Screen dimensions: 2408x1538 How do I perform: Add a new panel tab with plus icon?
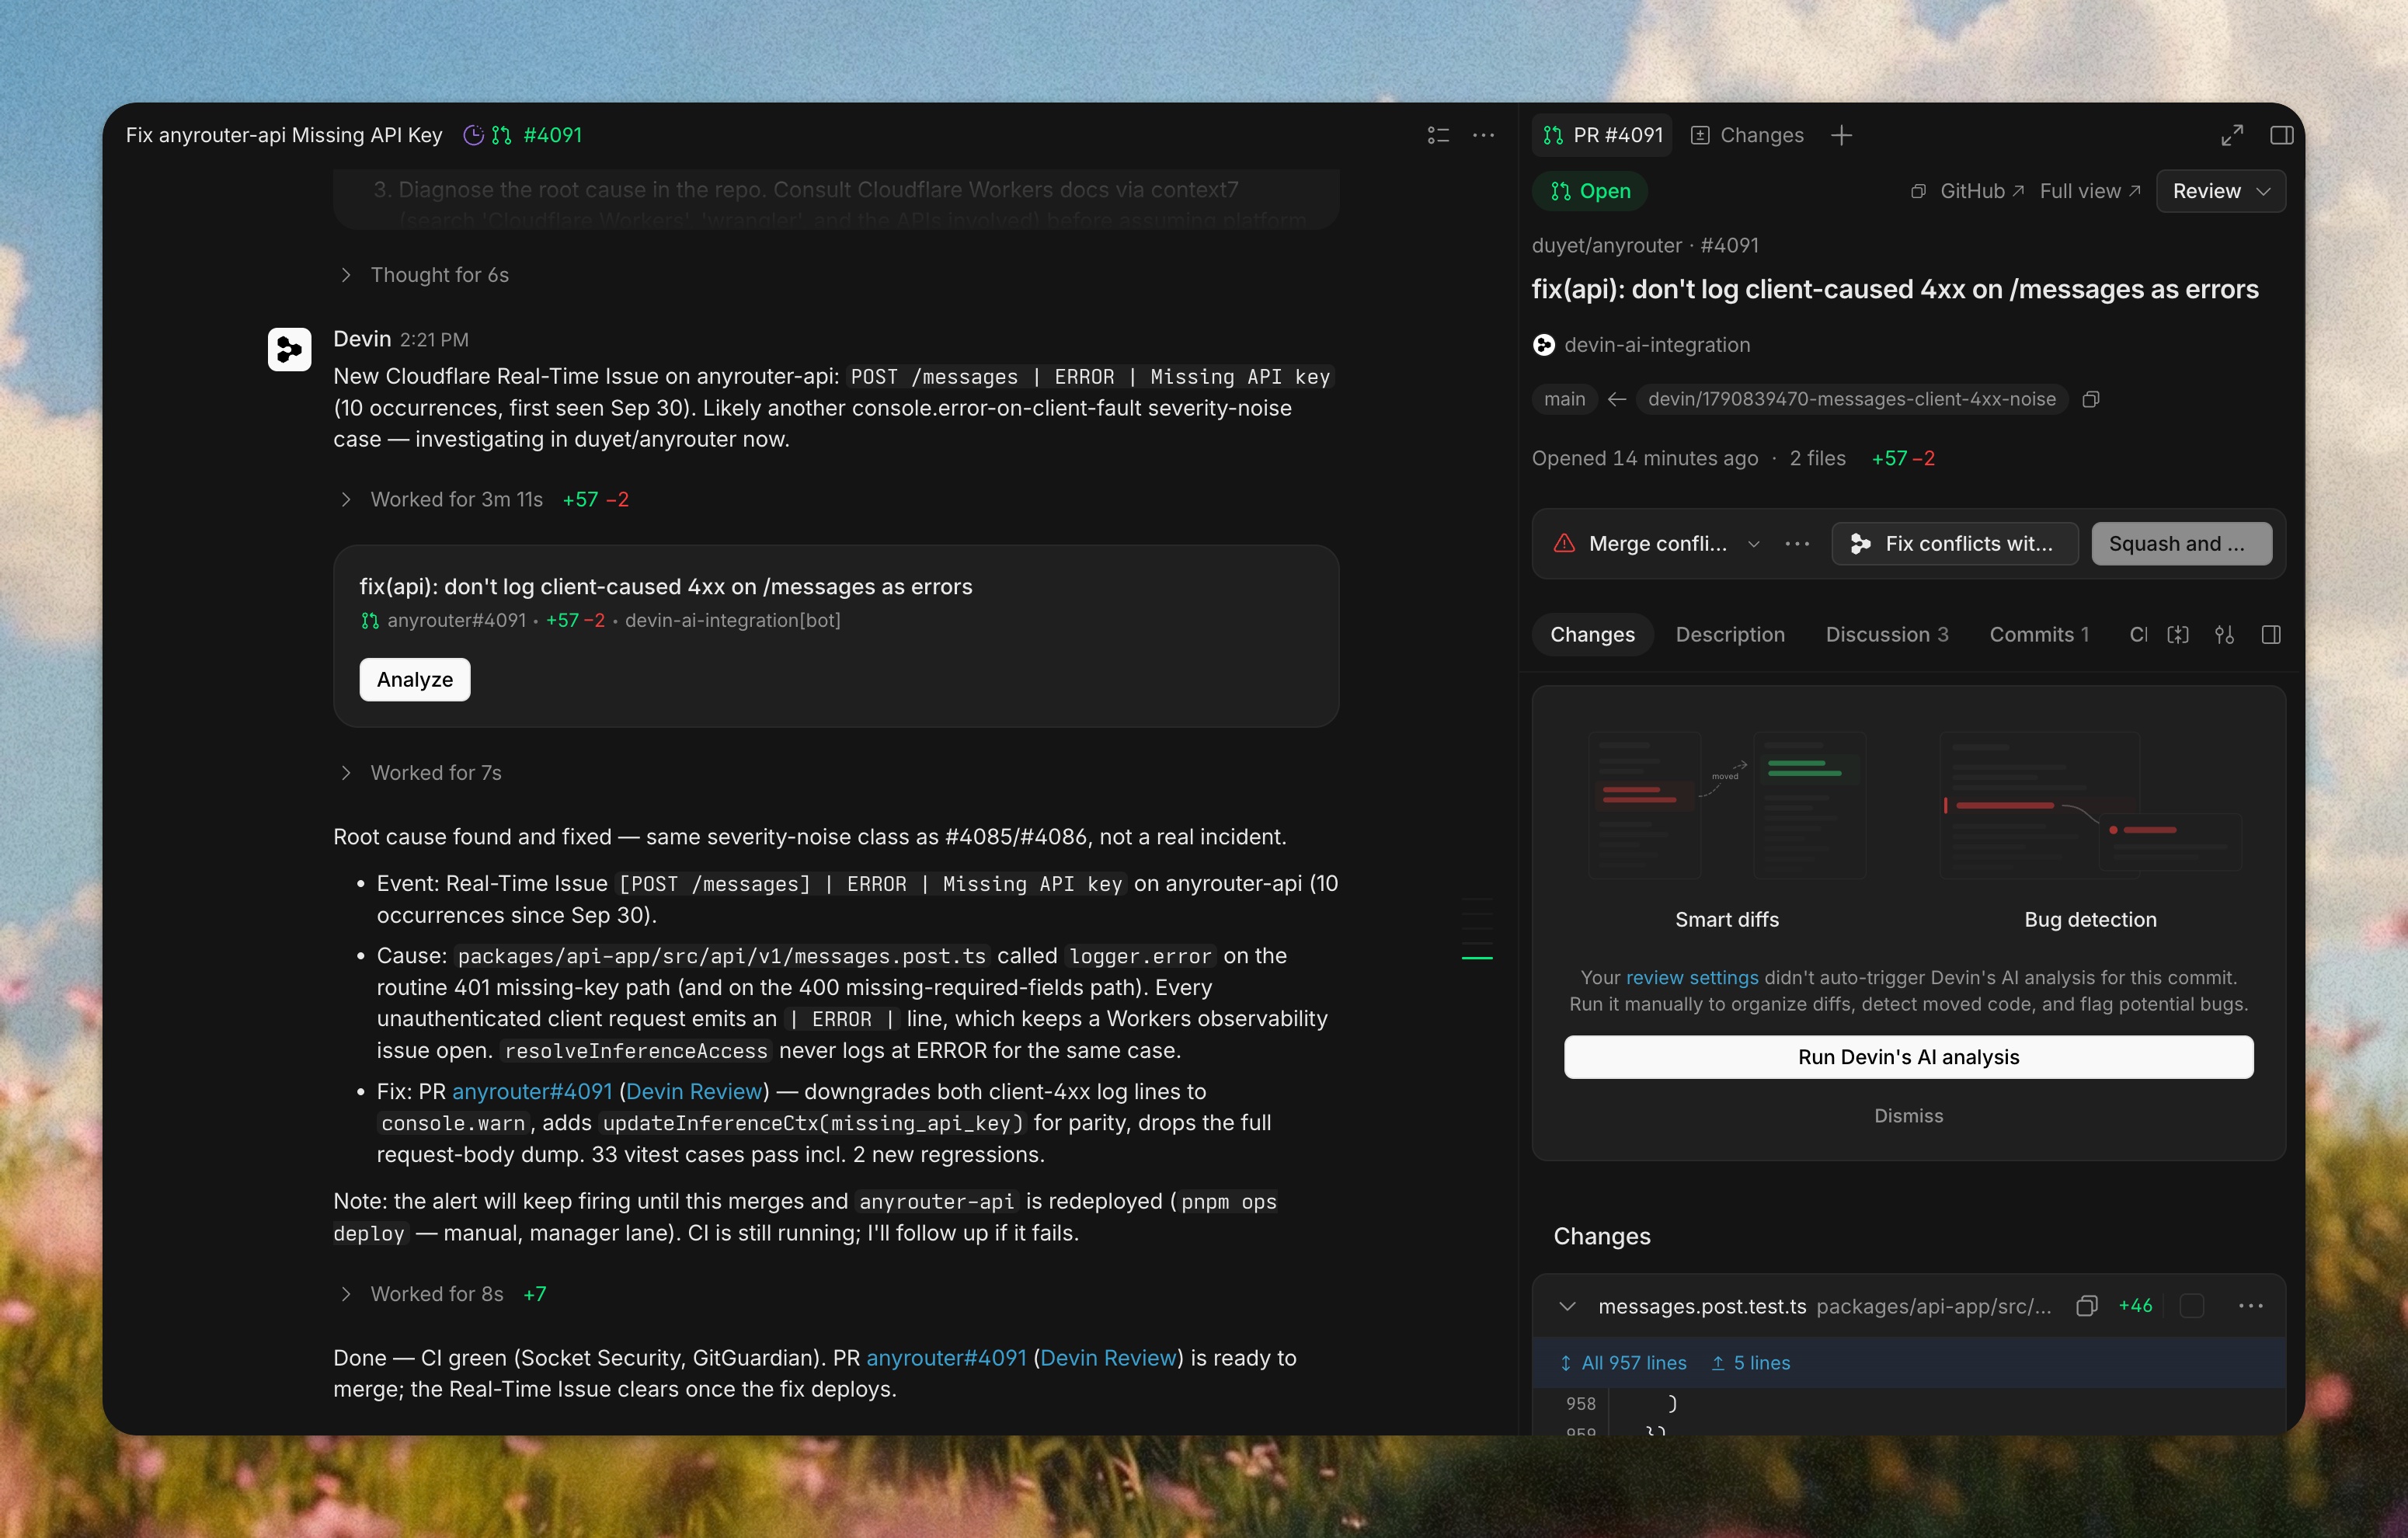coord(1841,135)
